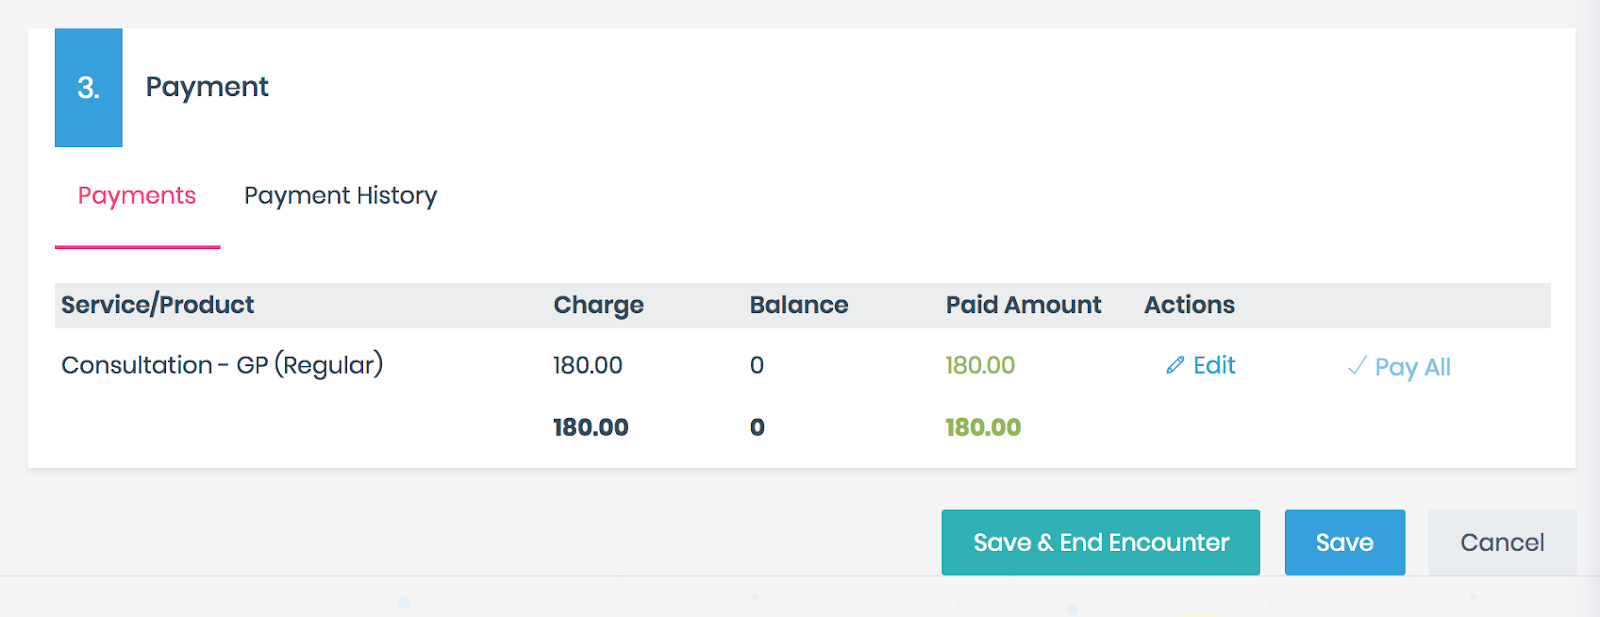Click the blue Save button
This screenshot has width=1600, height=617.
coord(1344,542)
